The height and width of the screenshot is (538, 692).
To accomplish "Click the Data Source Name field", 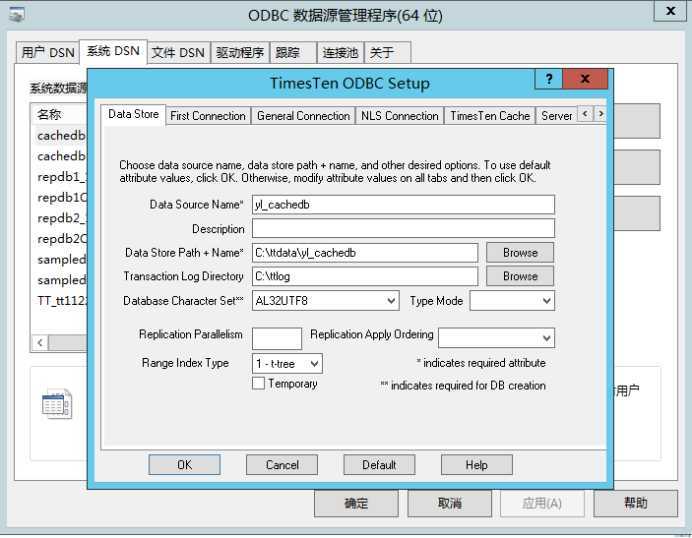I will (403, 205).
